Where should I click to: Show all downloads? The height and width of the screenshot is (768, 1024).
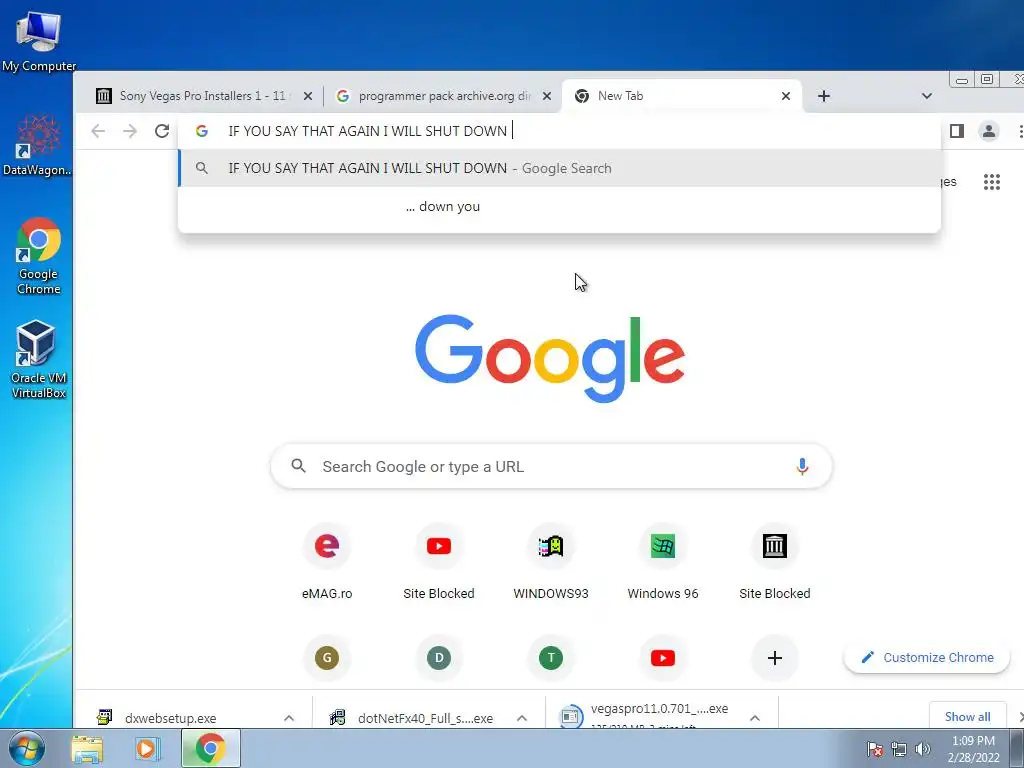coord(967,716)
